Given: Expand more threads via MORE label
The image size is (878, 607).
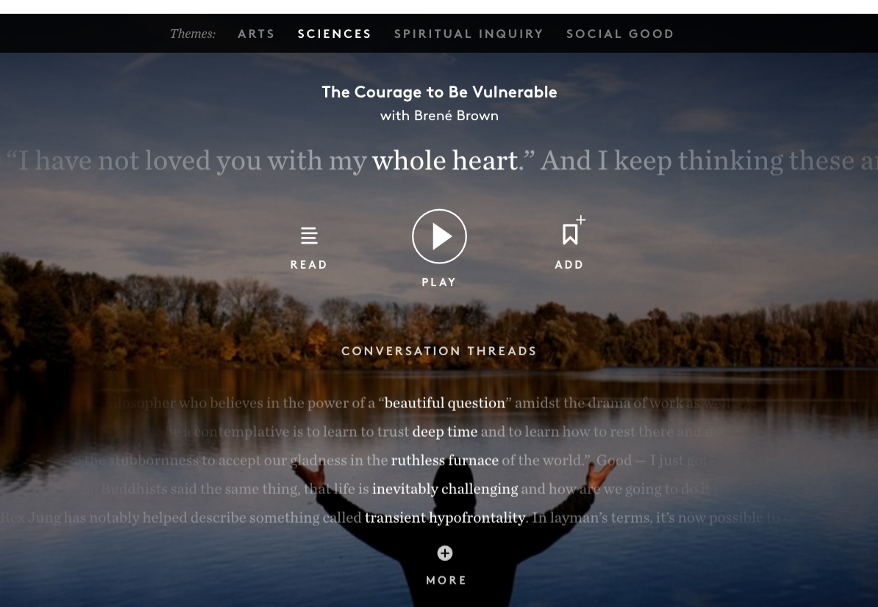Looking at the screenshot, I should pyautogui.click(x=446, y=581).
